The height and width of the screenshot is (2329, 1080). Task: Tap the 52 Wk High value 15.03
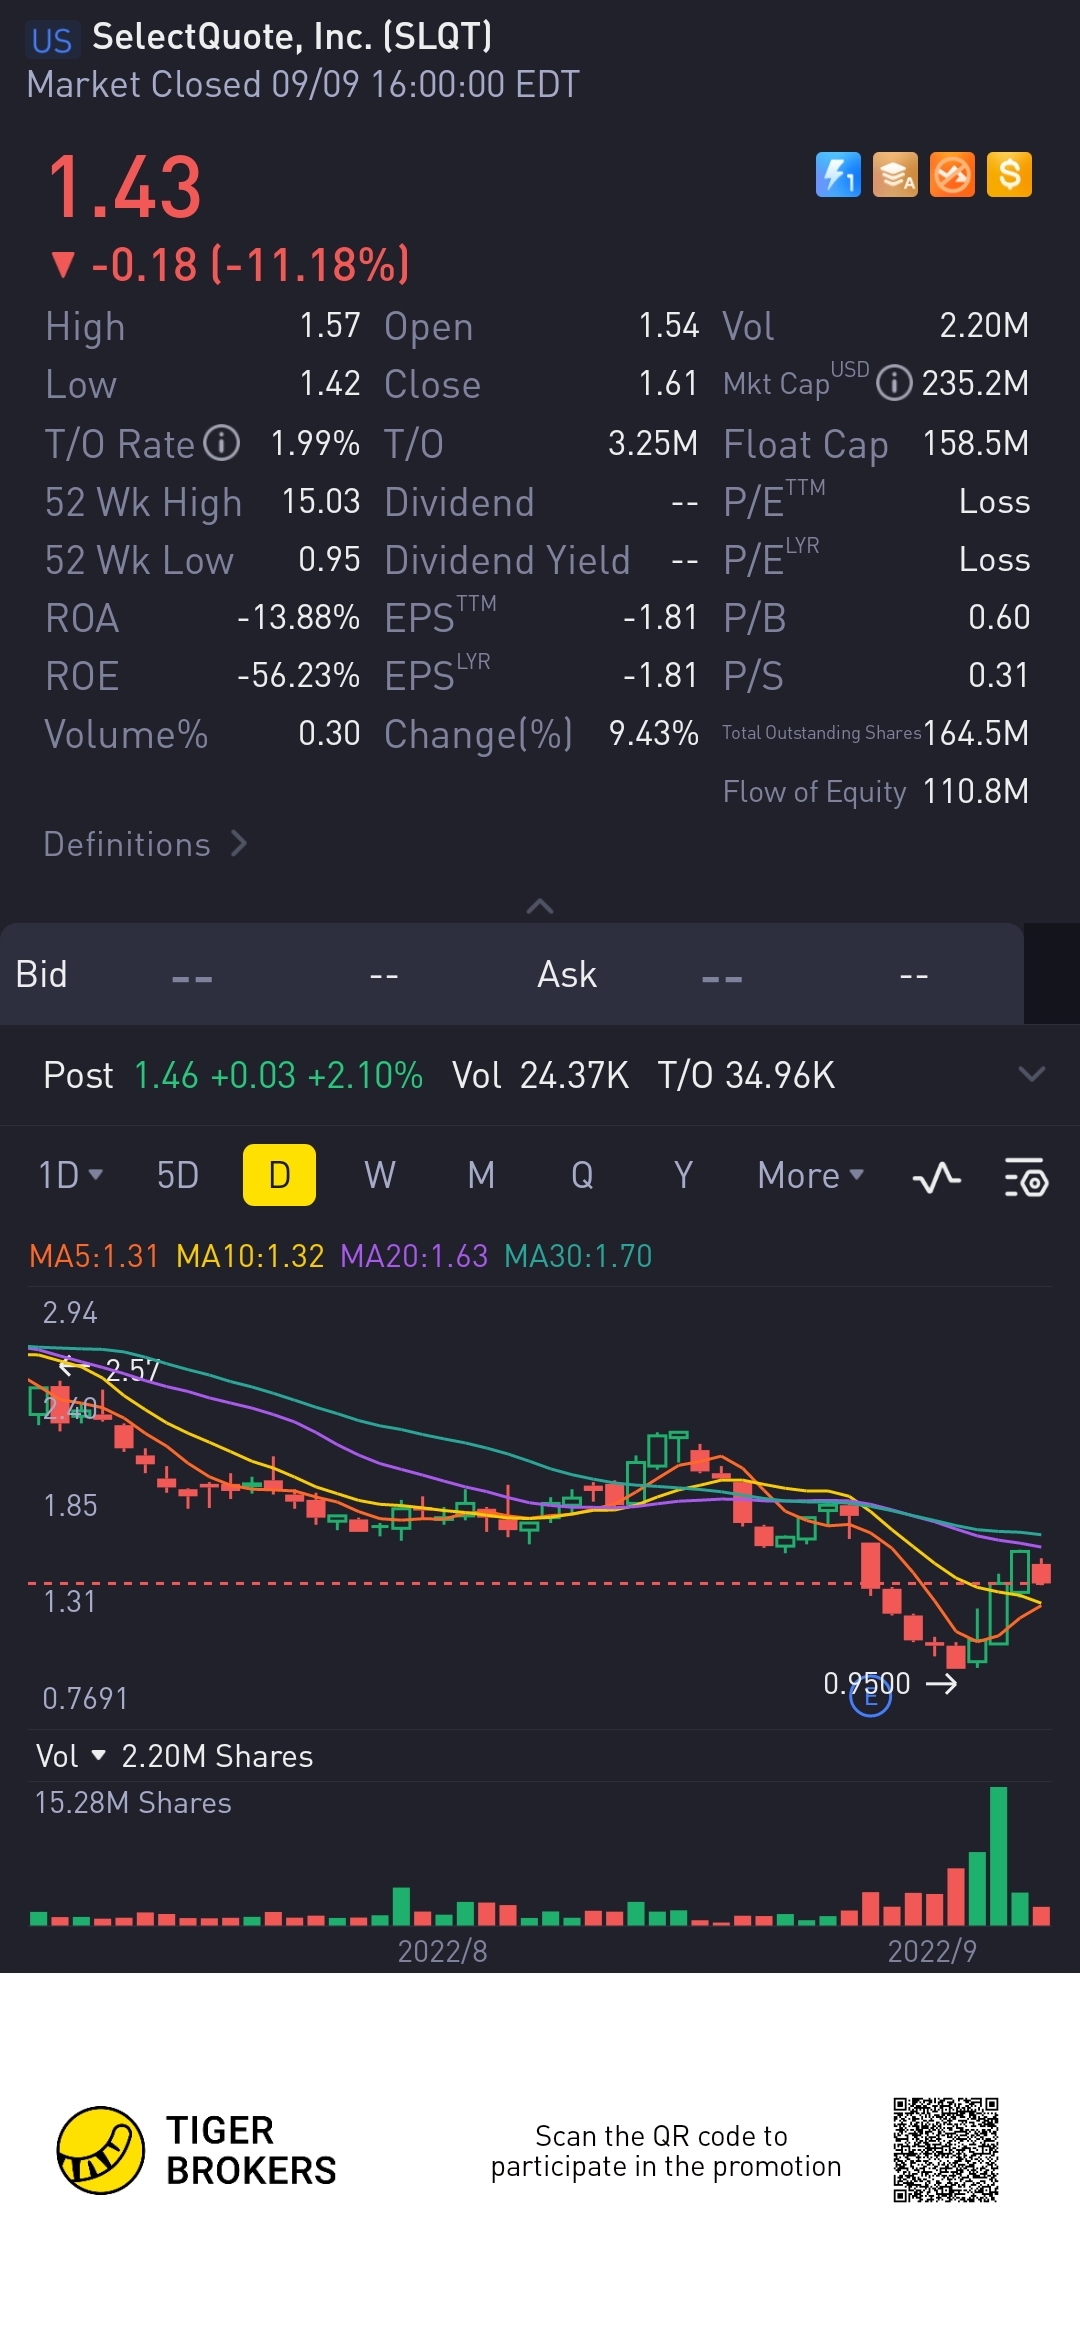[321, 501]
